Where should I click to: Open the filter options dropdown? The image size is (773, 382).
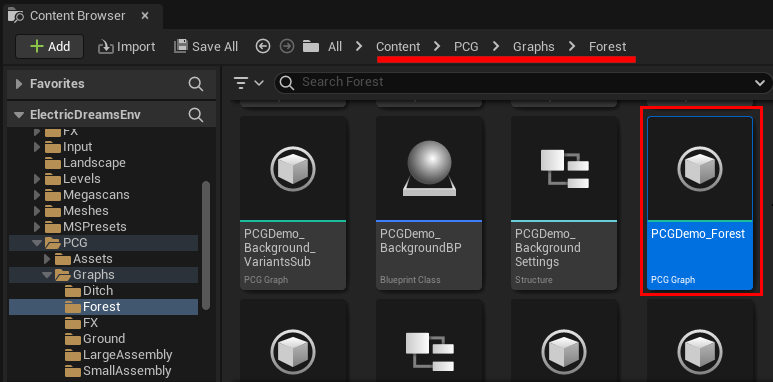click(x=249, y=83)
